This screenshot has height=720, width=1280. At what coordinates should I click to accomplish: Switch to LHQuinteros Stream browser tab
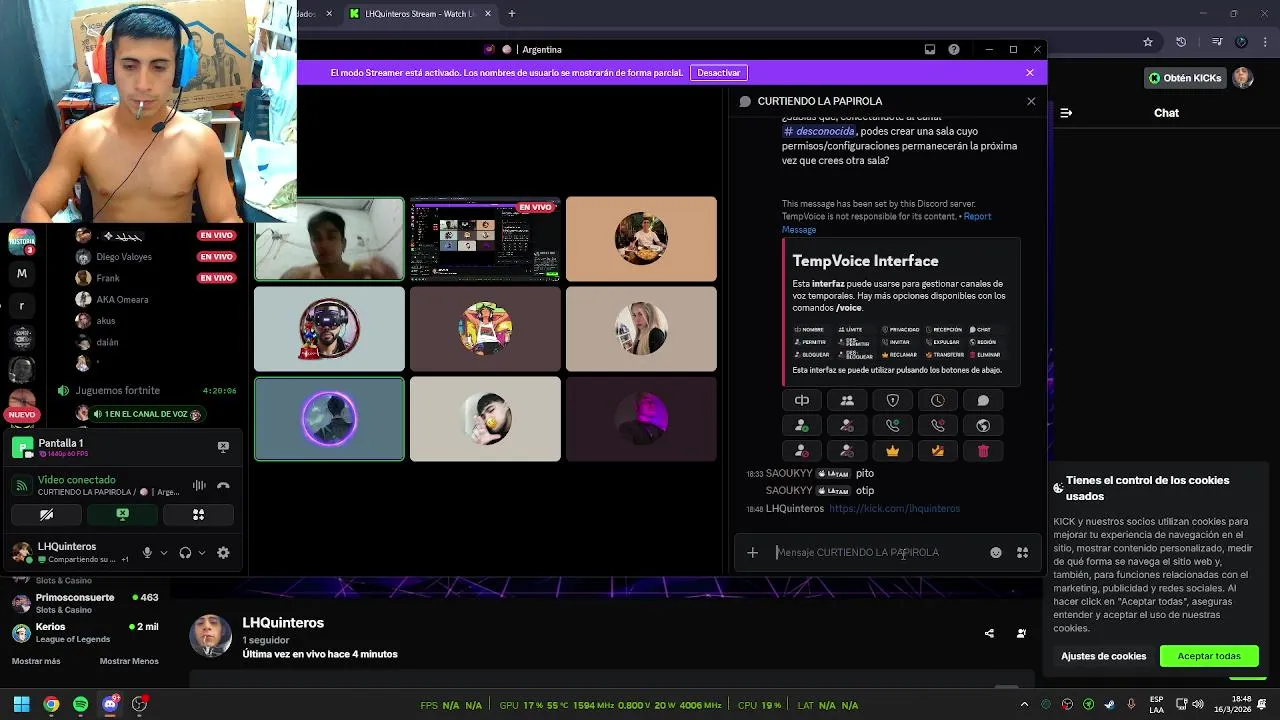tap(420, 14)
